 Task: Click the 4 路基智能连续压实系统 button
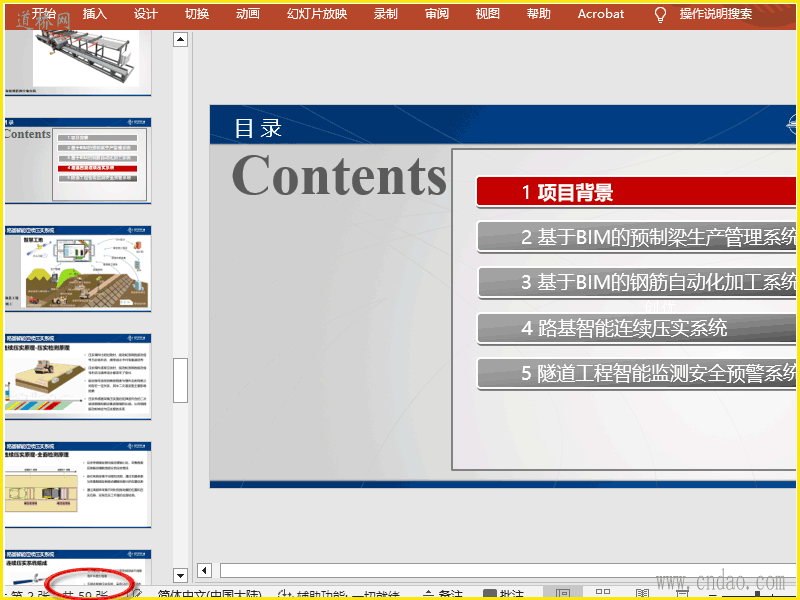coord(636,328)
